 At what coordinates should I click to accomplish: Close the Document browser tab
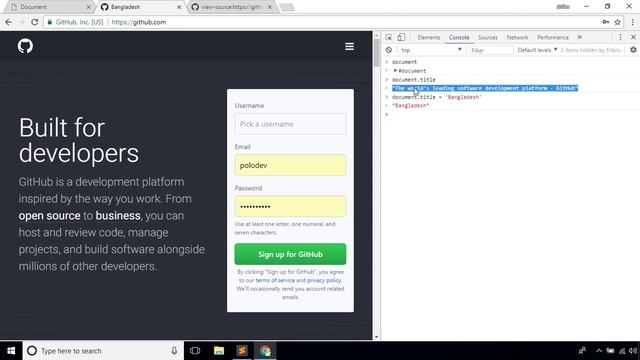[88, 7]
